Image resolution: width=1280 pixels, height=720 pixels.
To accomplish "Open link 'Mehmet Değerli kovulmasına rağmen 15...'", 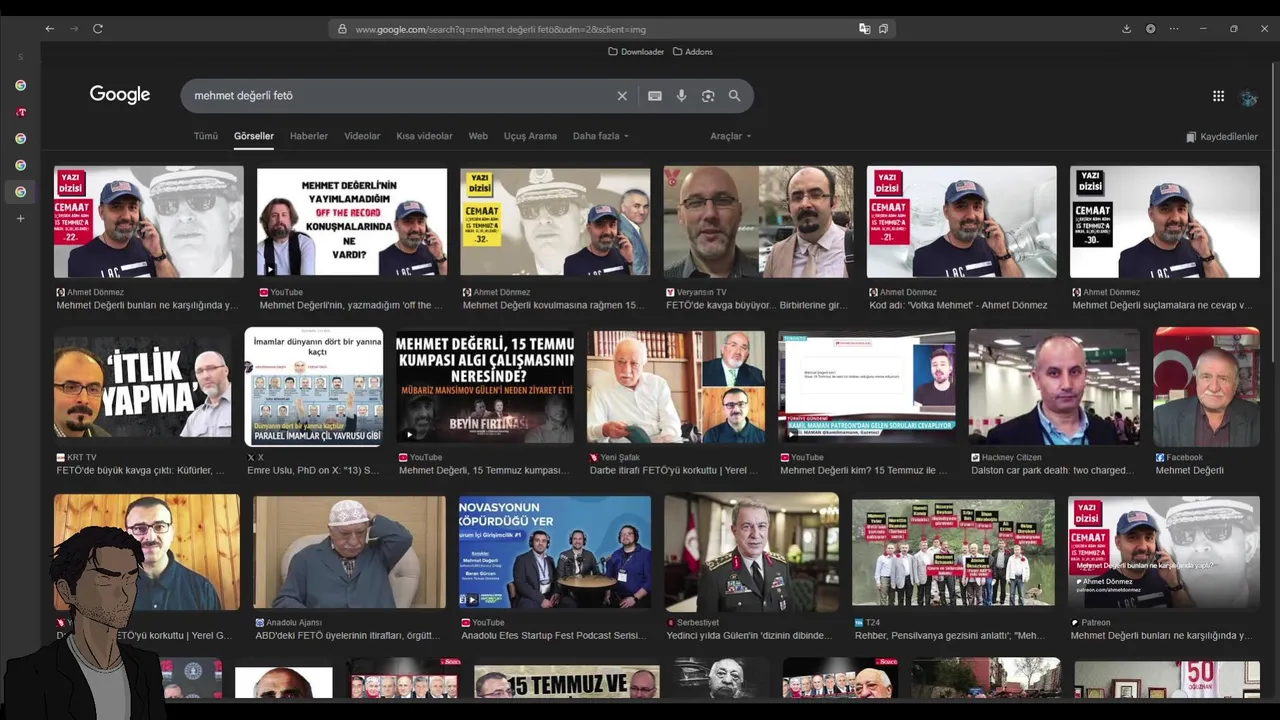I will click(x=553, y=306).
